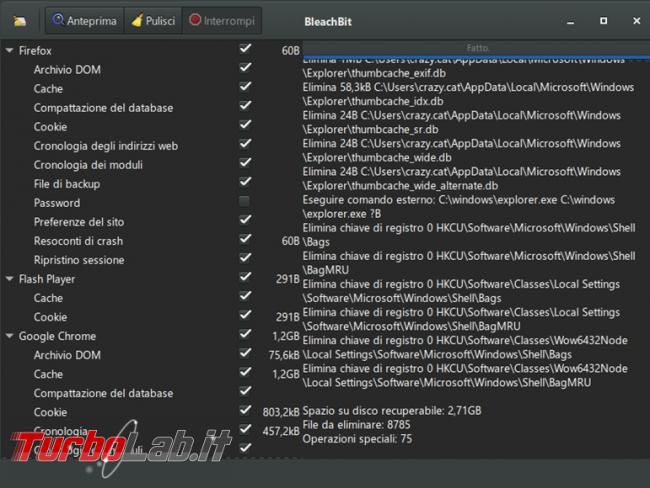
Task: Click Operazioni speciali 75 text
Action: pos(357,439)
